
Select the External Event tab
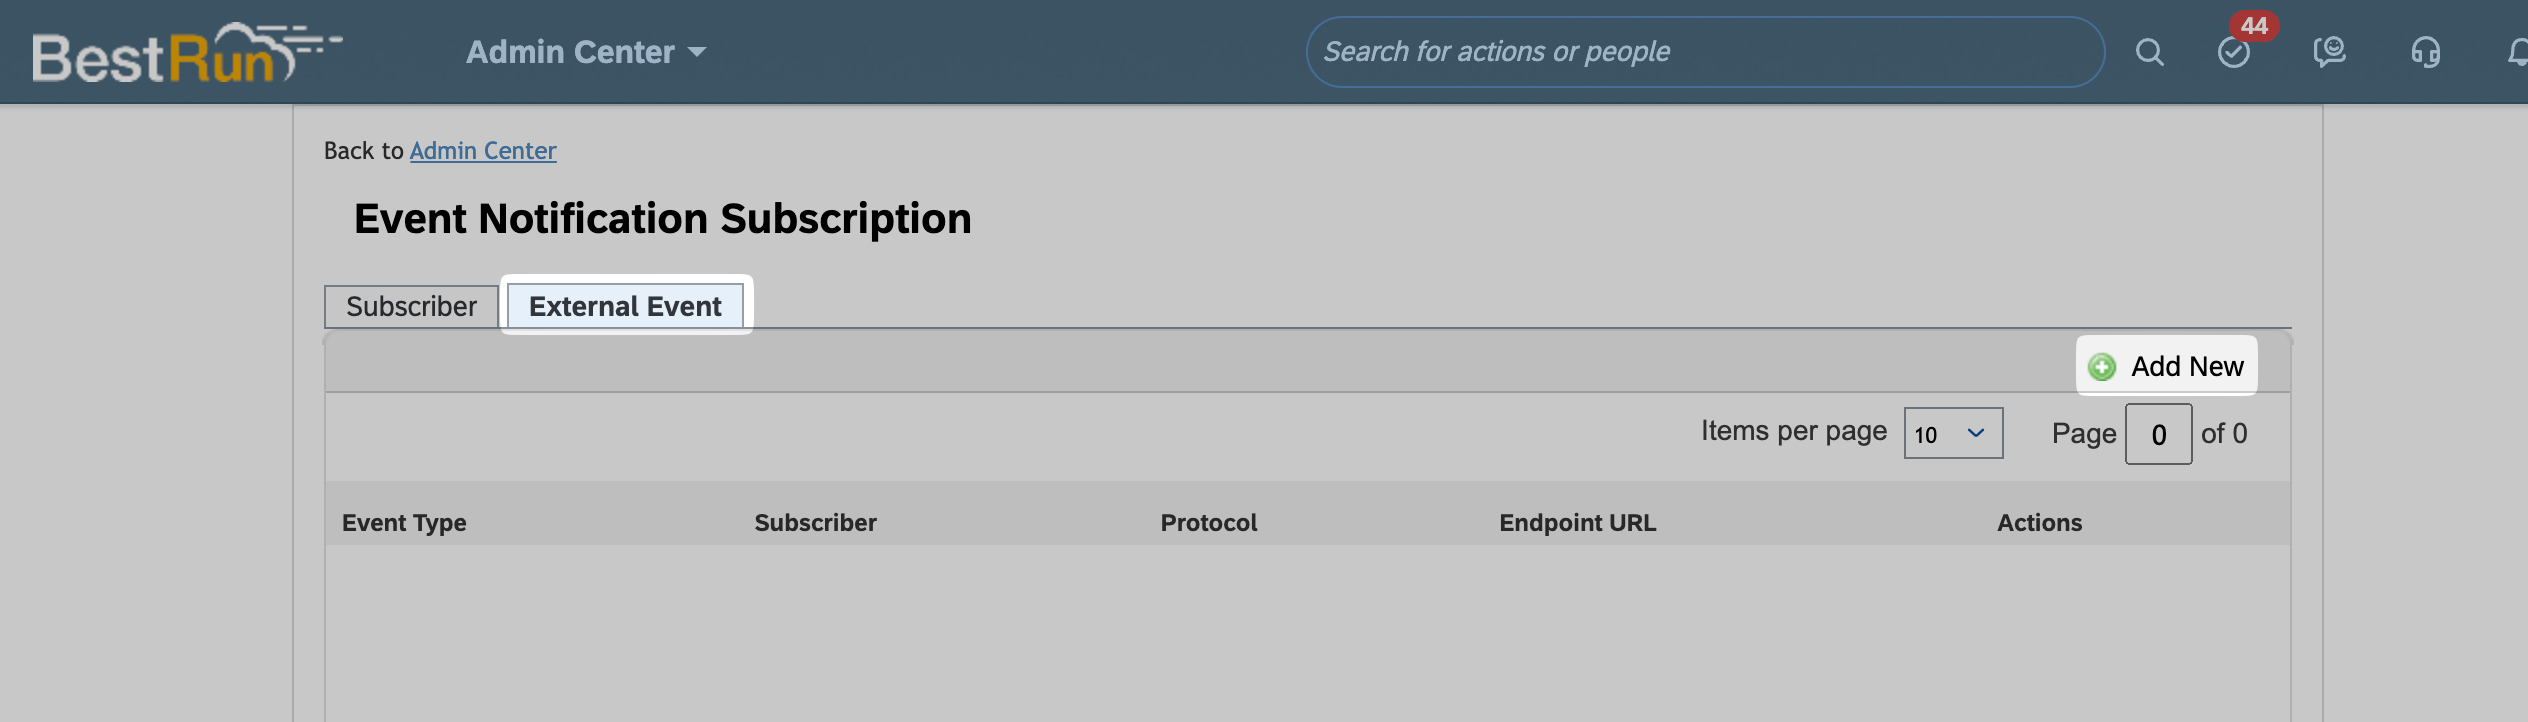coord(625,306)
